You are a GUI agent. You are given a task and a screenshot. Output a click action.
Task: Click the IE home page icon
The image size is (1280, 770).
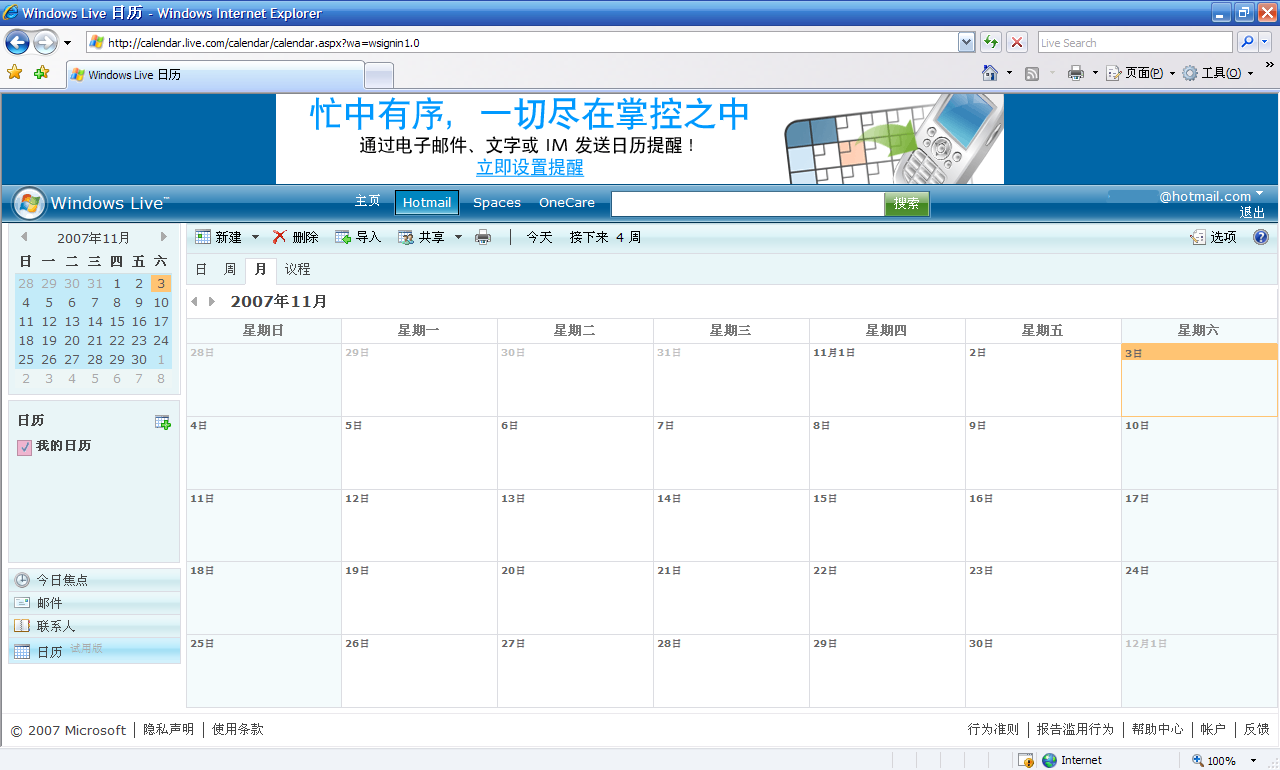[x=990, y=73]
